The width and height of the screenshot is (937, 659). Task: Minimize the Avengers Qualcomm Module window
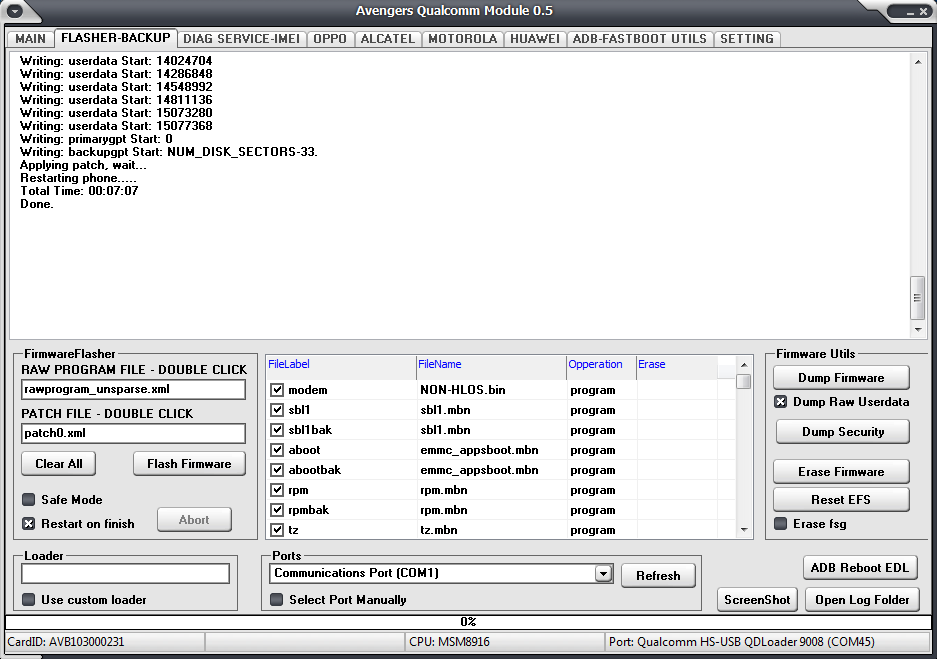[x=910, y=11]
